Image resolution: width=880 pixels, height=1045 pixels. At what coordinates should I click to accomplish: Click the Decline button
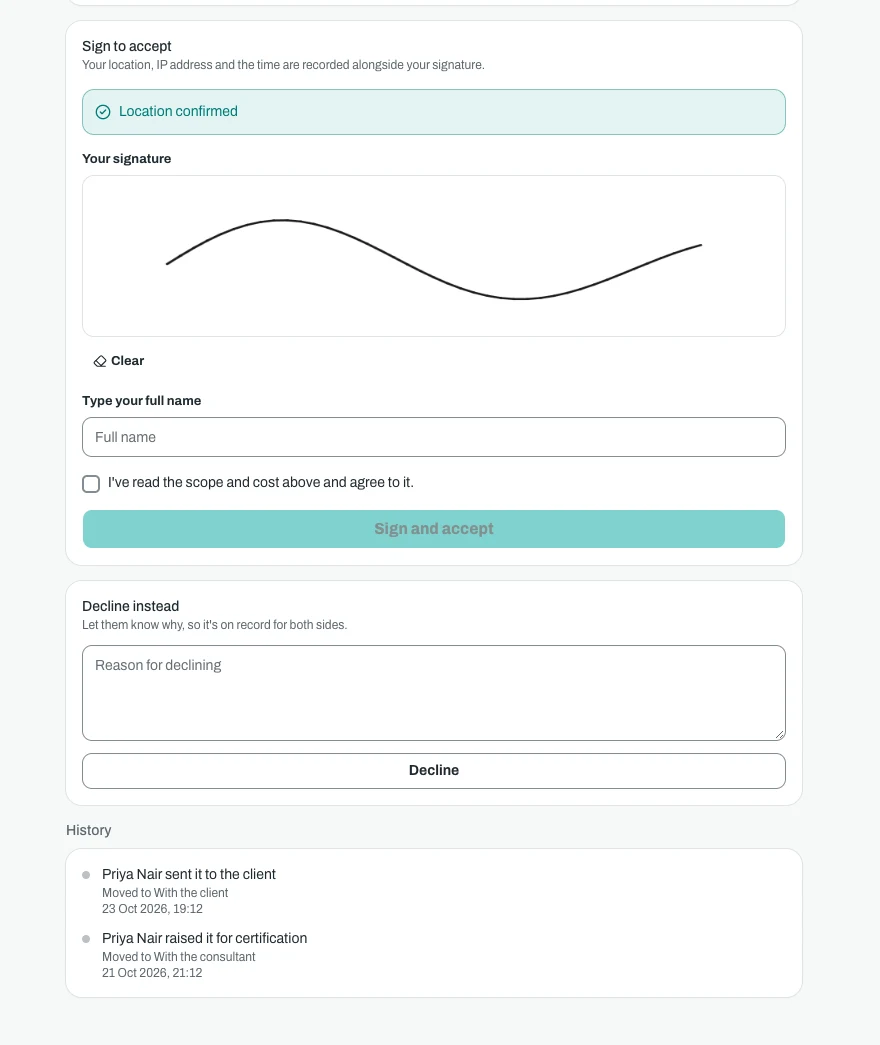(x=434, y=771)
